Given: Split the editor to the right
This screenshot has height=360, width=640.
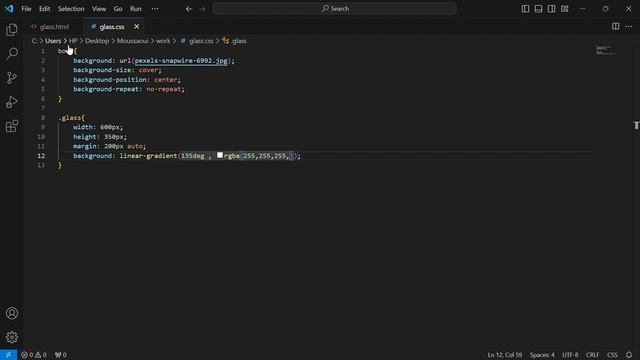Looking at the screenshot, I should click(x=616, y=27).
